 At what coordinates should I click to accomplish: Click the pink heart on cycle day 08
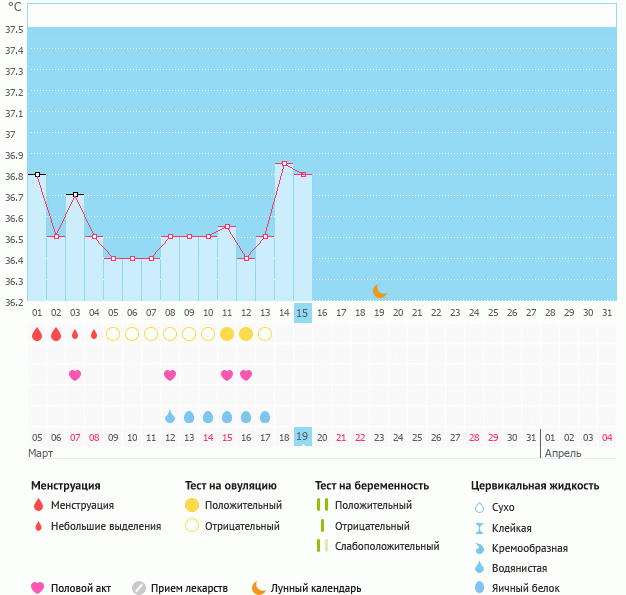[170, 375]
